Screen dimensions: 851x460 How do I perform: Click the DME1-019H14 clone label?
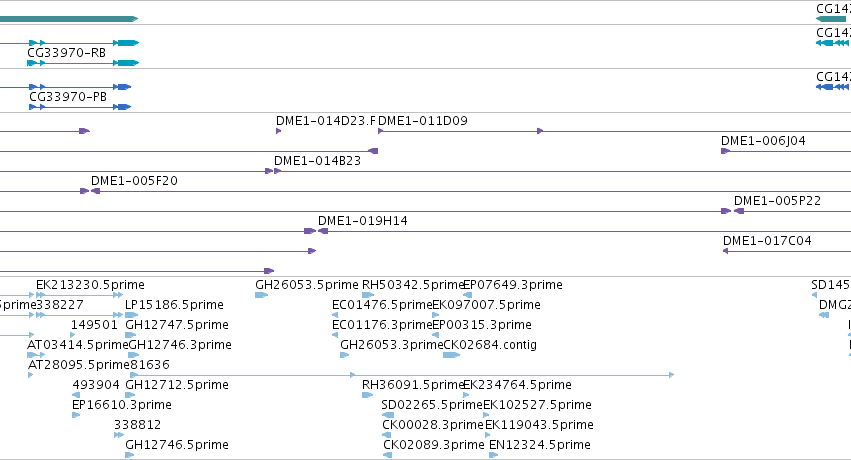click(363, 221)
